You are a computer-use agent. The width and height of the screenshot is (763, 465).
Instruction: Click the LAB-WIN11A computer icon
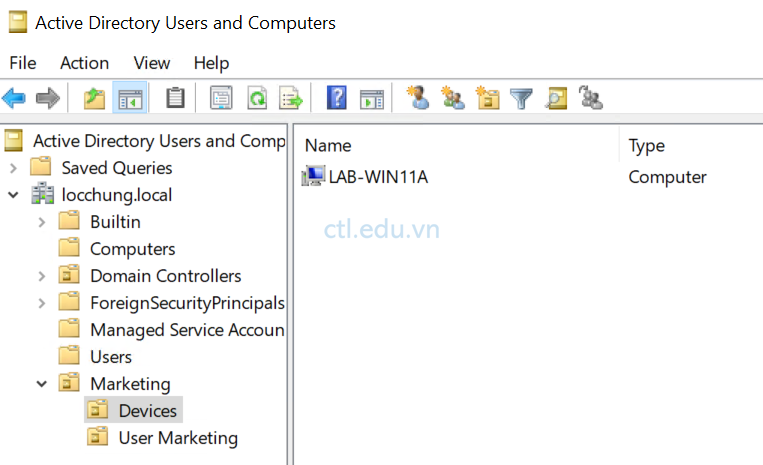point(313,176)
